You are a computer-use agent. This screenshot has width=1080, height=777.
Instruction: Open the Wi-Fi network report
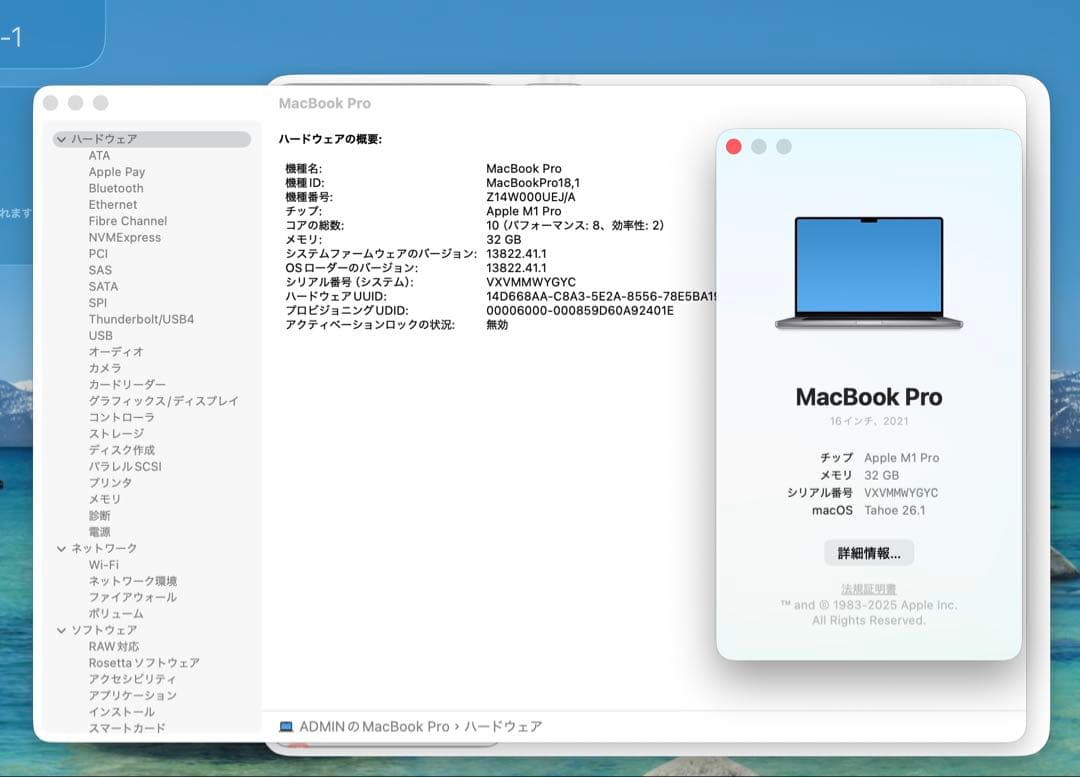(106, 564)
